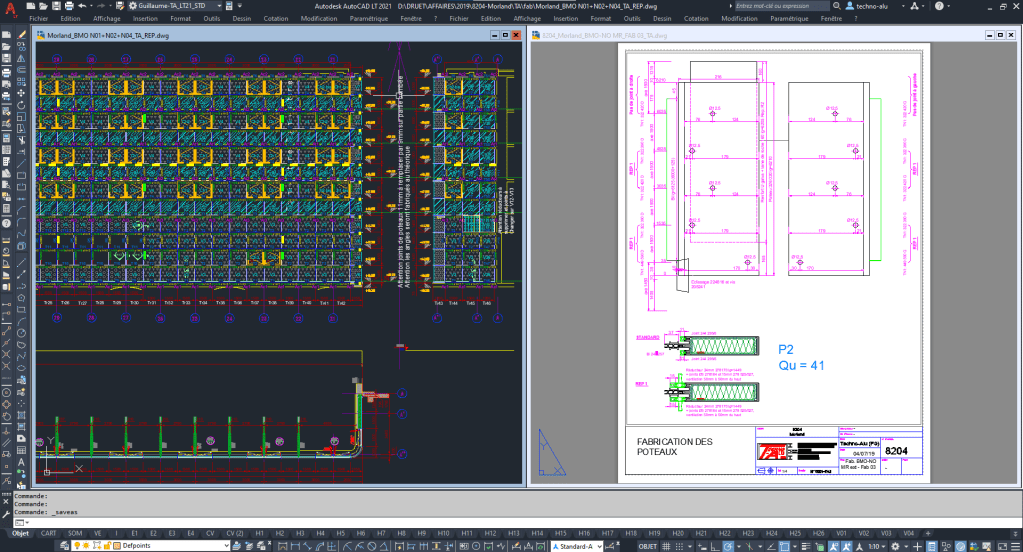Open the Cotation menu
1023x552 pixels.
coord(275,18)
